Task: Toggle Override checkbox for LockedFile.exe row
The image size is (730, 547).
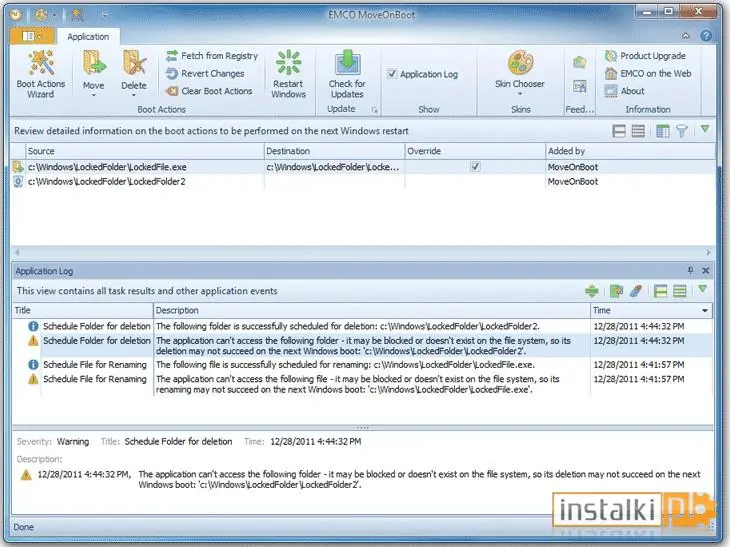Action: pyautogui.click(x=475, y=167)
